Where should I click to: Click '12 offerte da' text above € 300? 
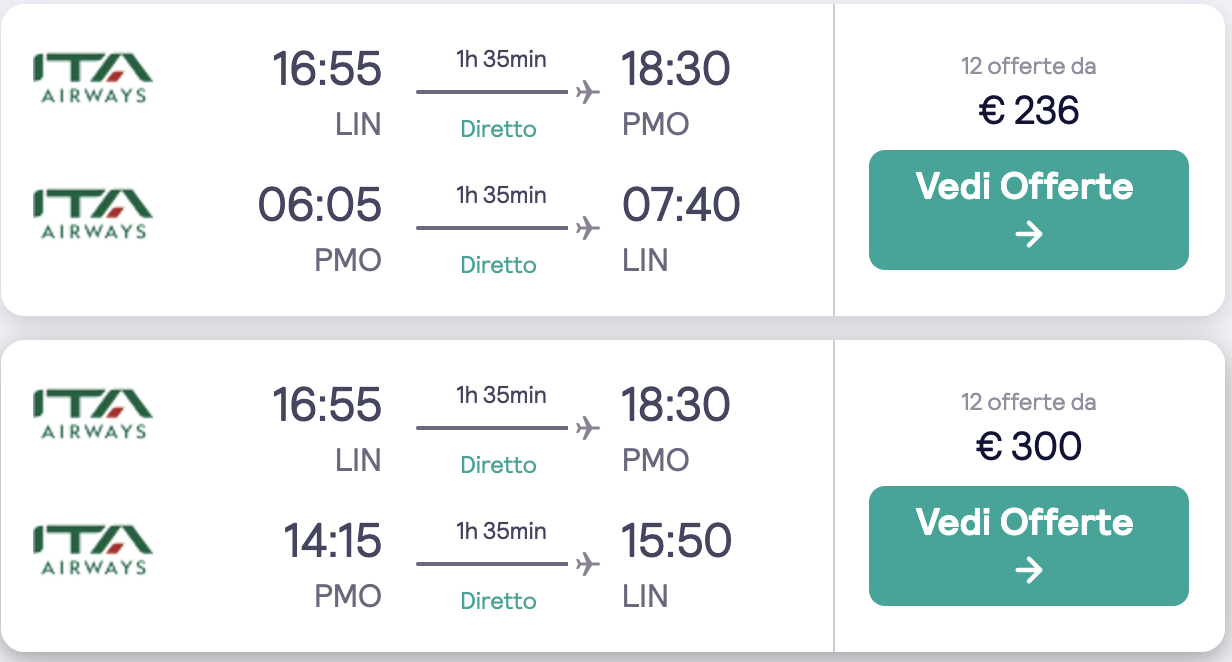point(1029,403)
